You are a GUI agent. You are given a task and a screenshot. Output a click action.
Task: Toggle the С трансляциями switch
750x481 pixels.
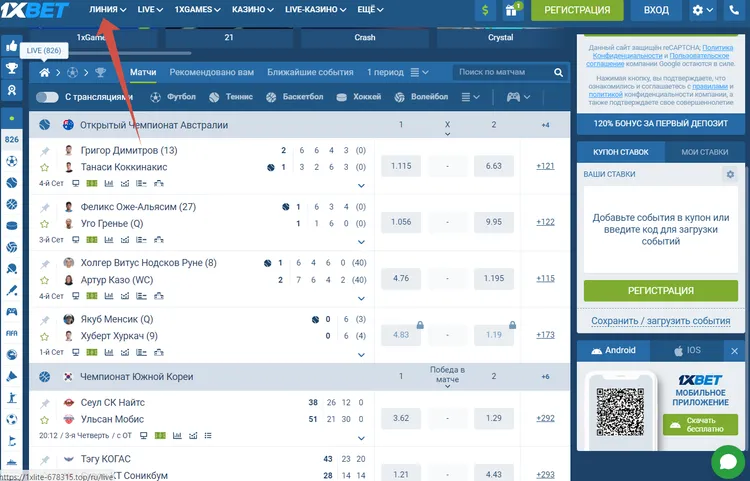click(x=47, y=97)
